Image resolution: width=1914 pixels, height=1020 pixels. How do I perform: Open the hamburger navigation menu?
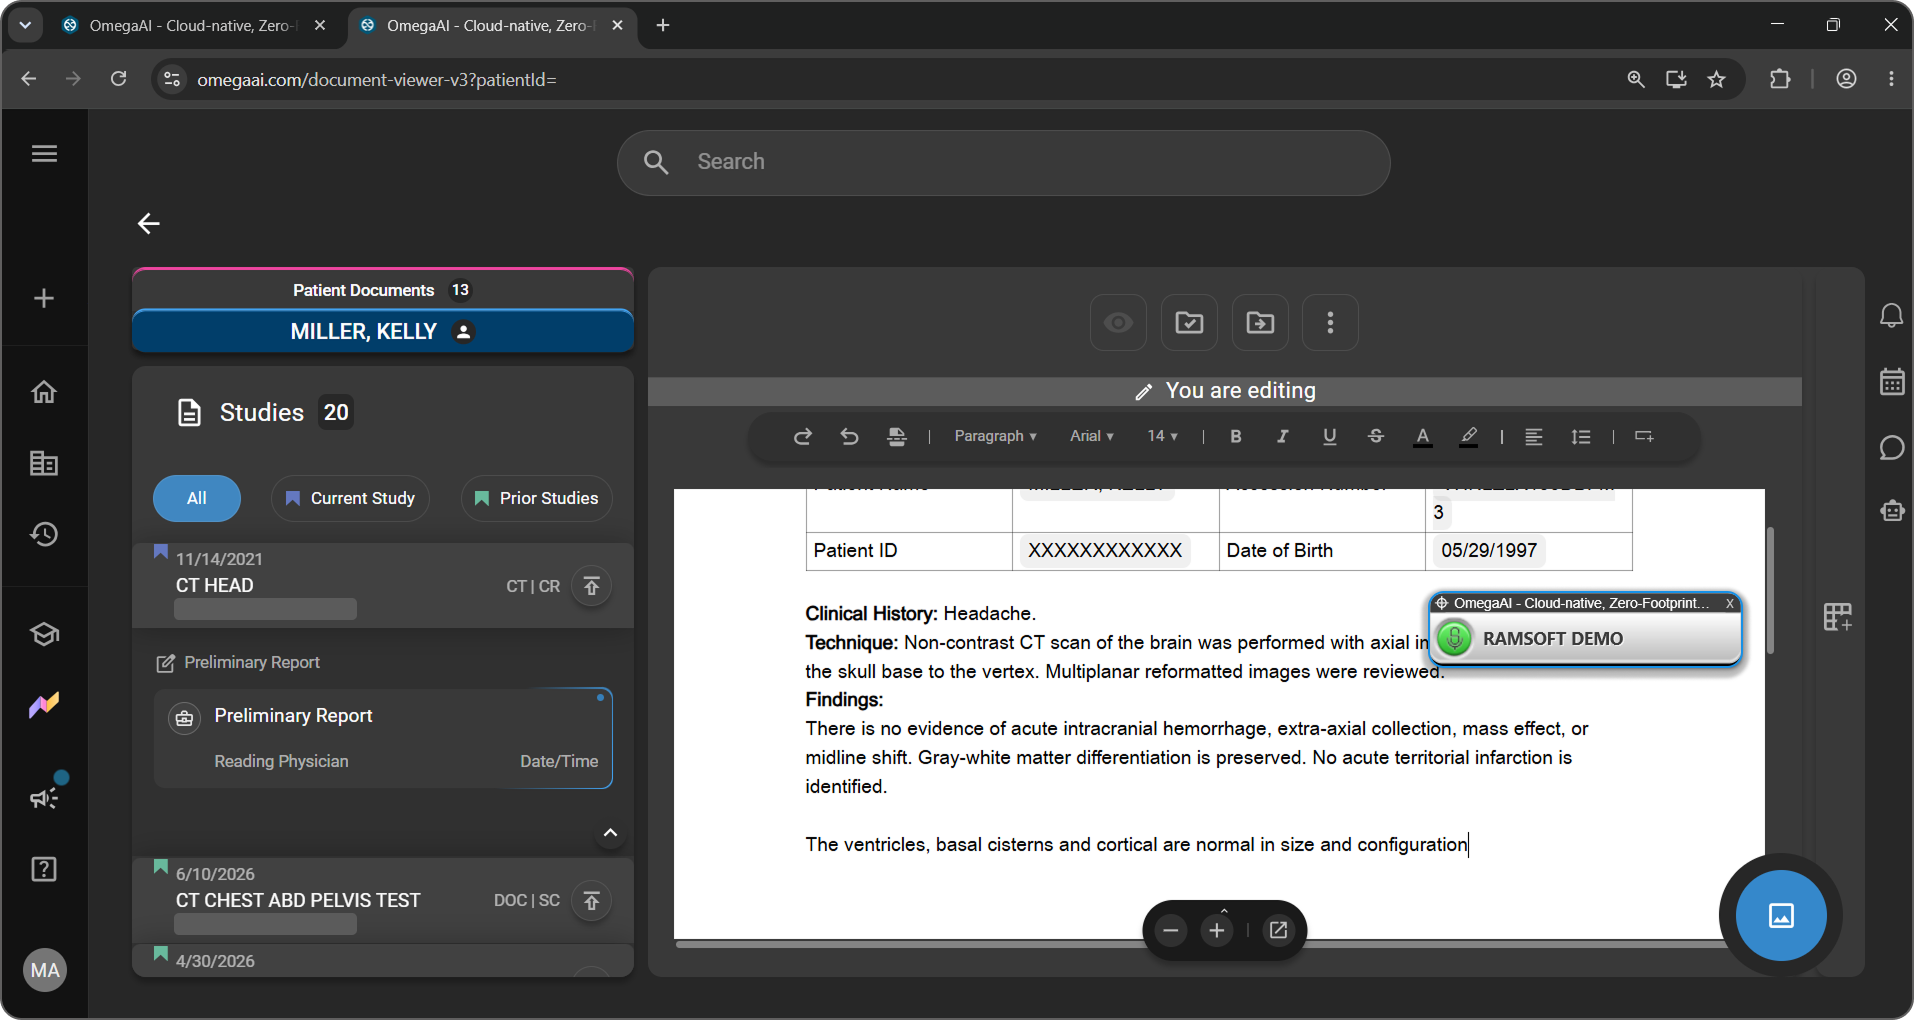point(44,154)
